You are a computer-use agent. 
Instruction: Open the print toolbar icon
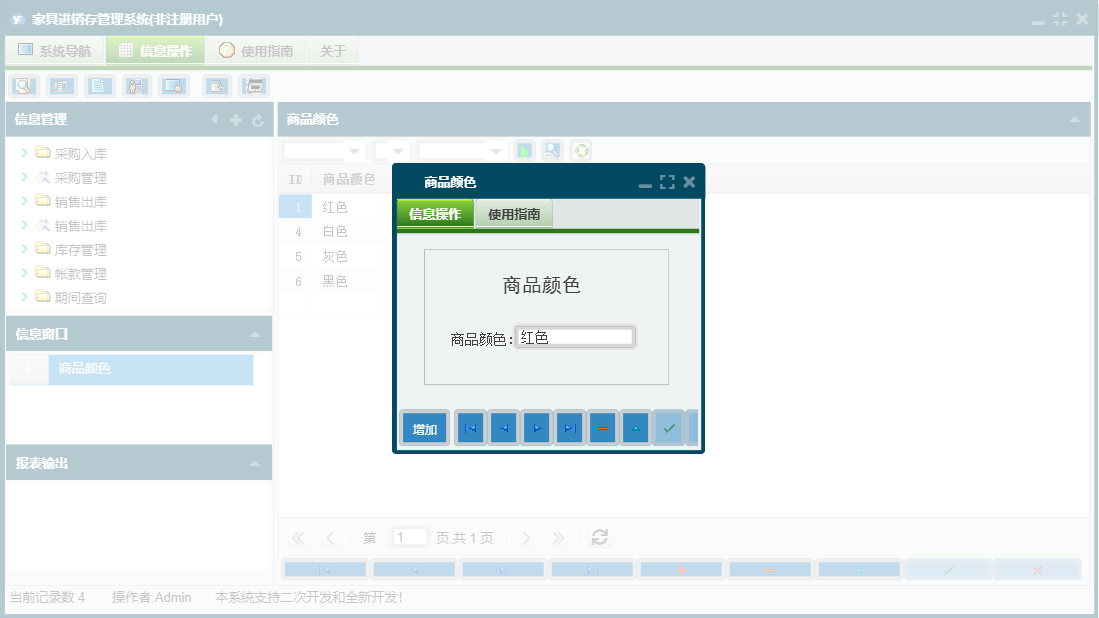(x=253, y=86)
